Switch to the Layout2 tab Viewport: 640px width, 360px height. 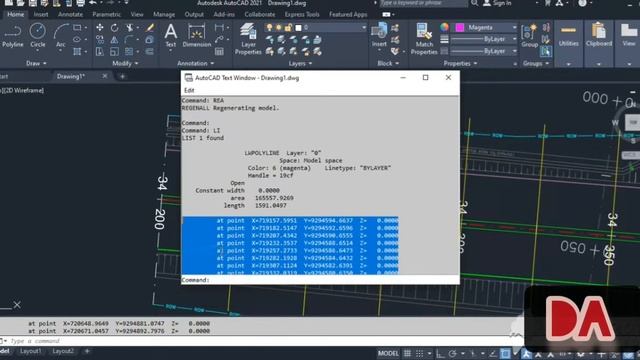(x=63, y=351)
